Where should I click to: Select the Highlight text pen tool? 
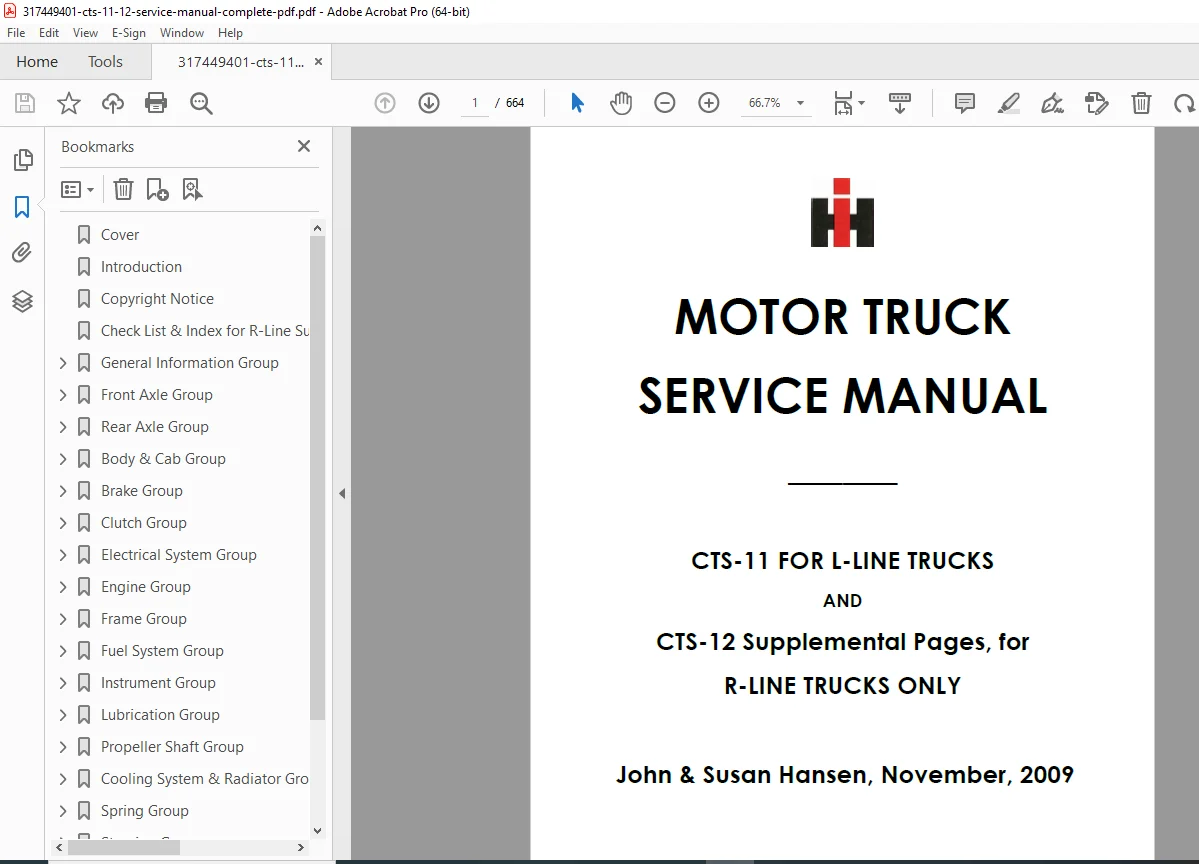click(1009, 102)
